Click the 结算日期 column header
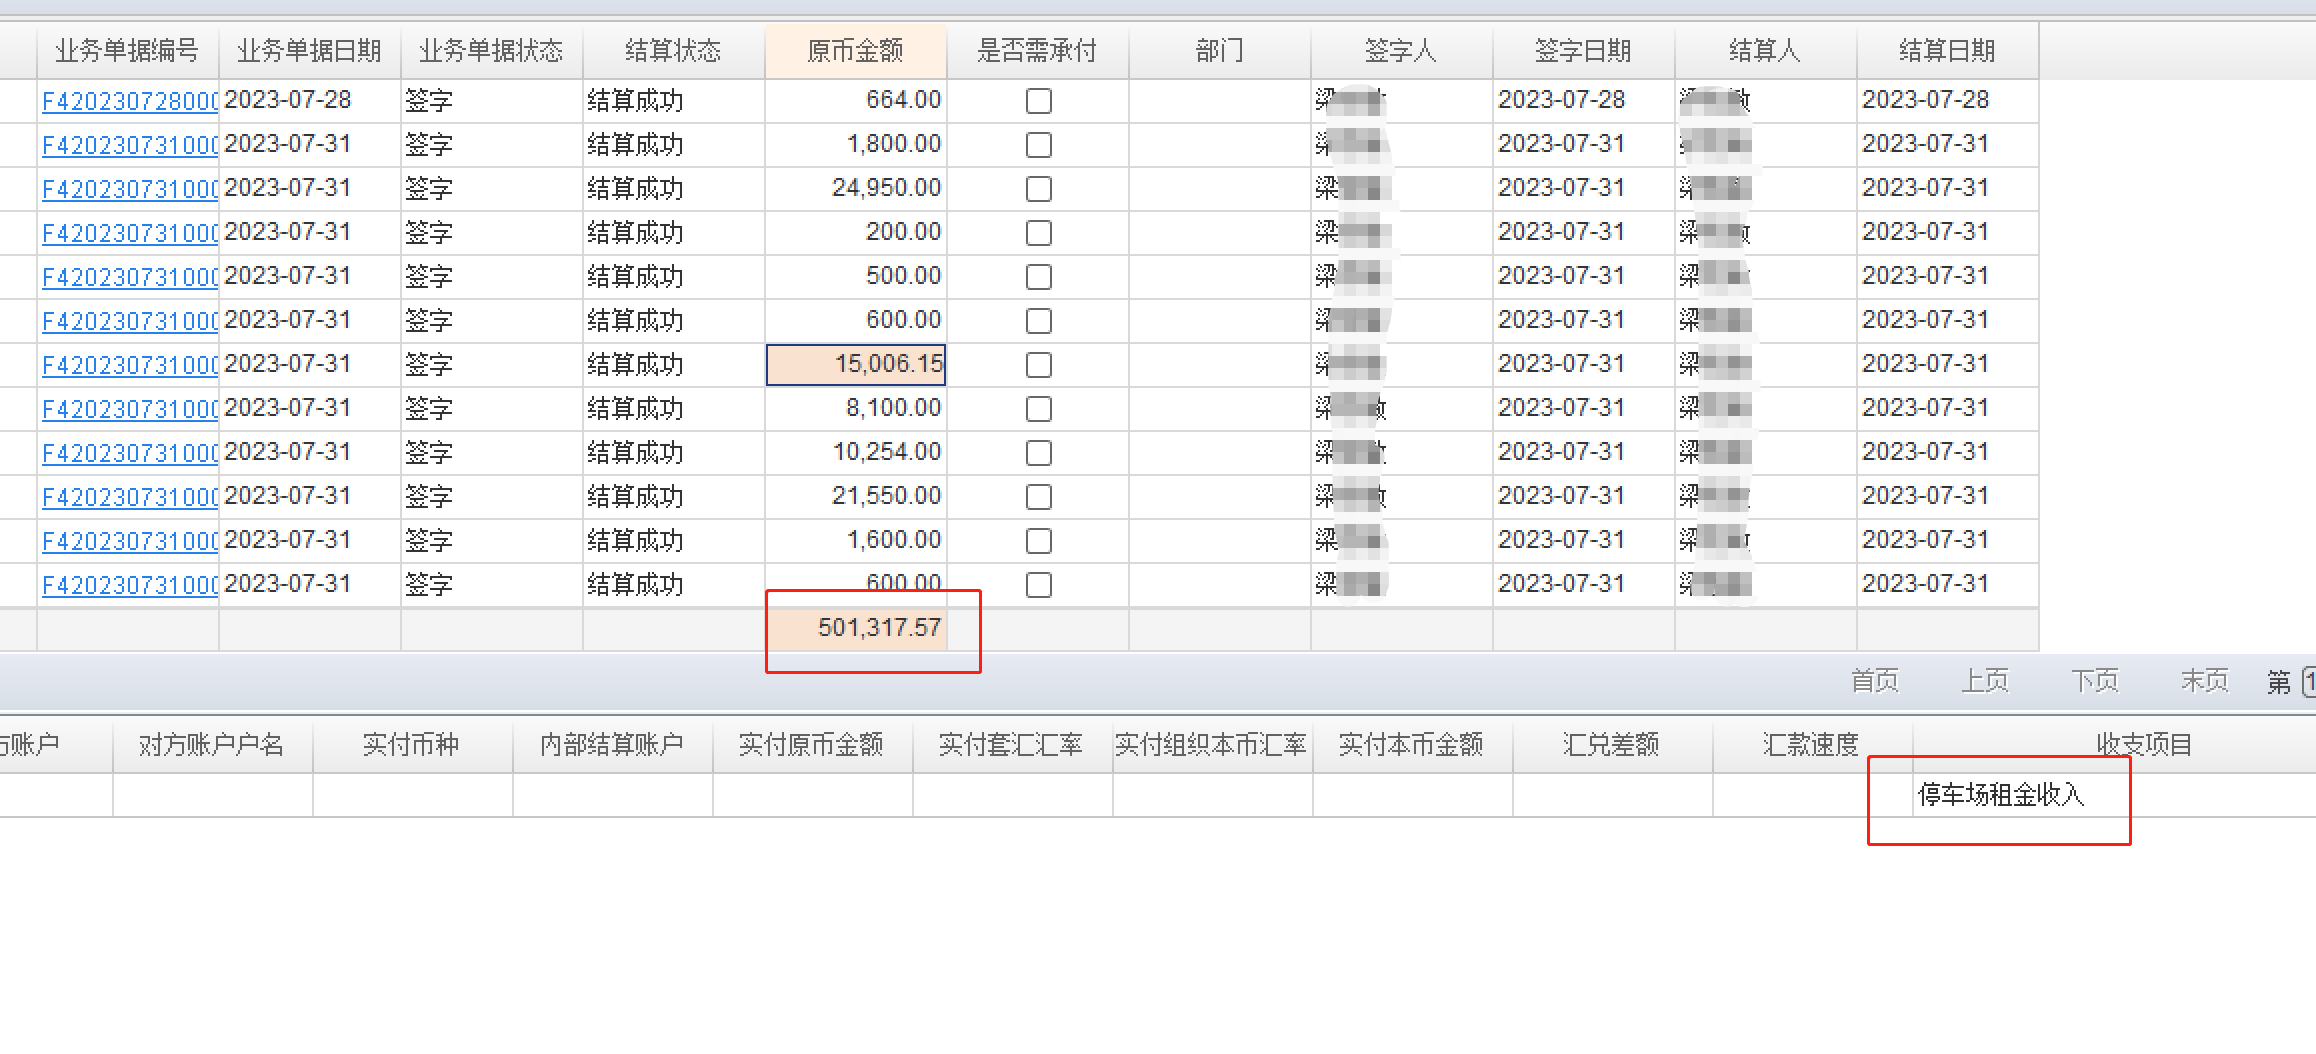2316x1054 pixels. click(x=1948, y=51)
